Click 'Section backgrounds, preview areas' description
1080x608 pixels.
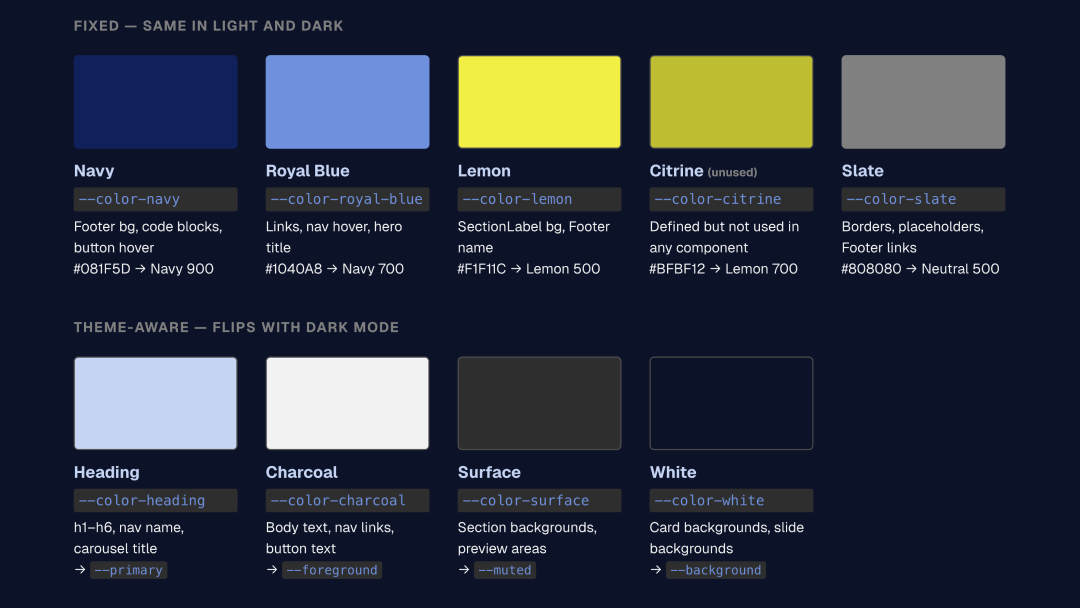coord(528,538)
